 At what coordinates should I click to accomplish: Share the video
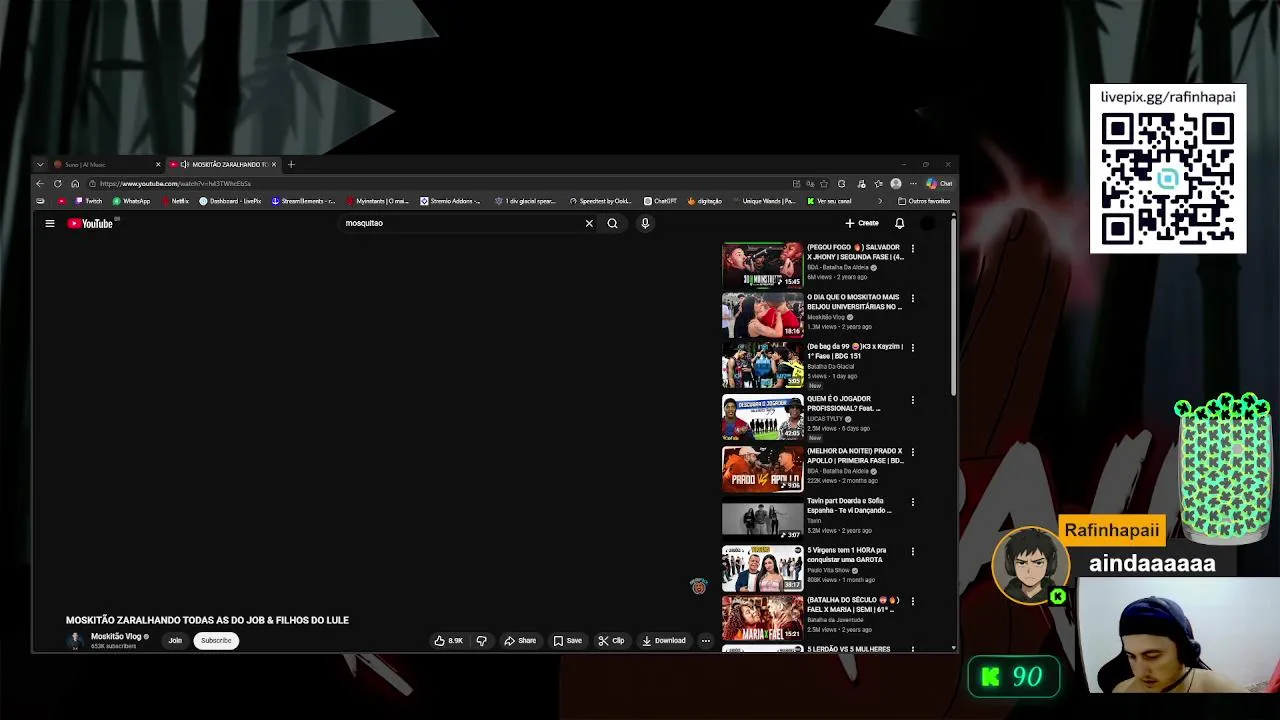[520, 641]
